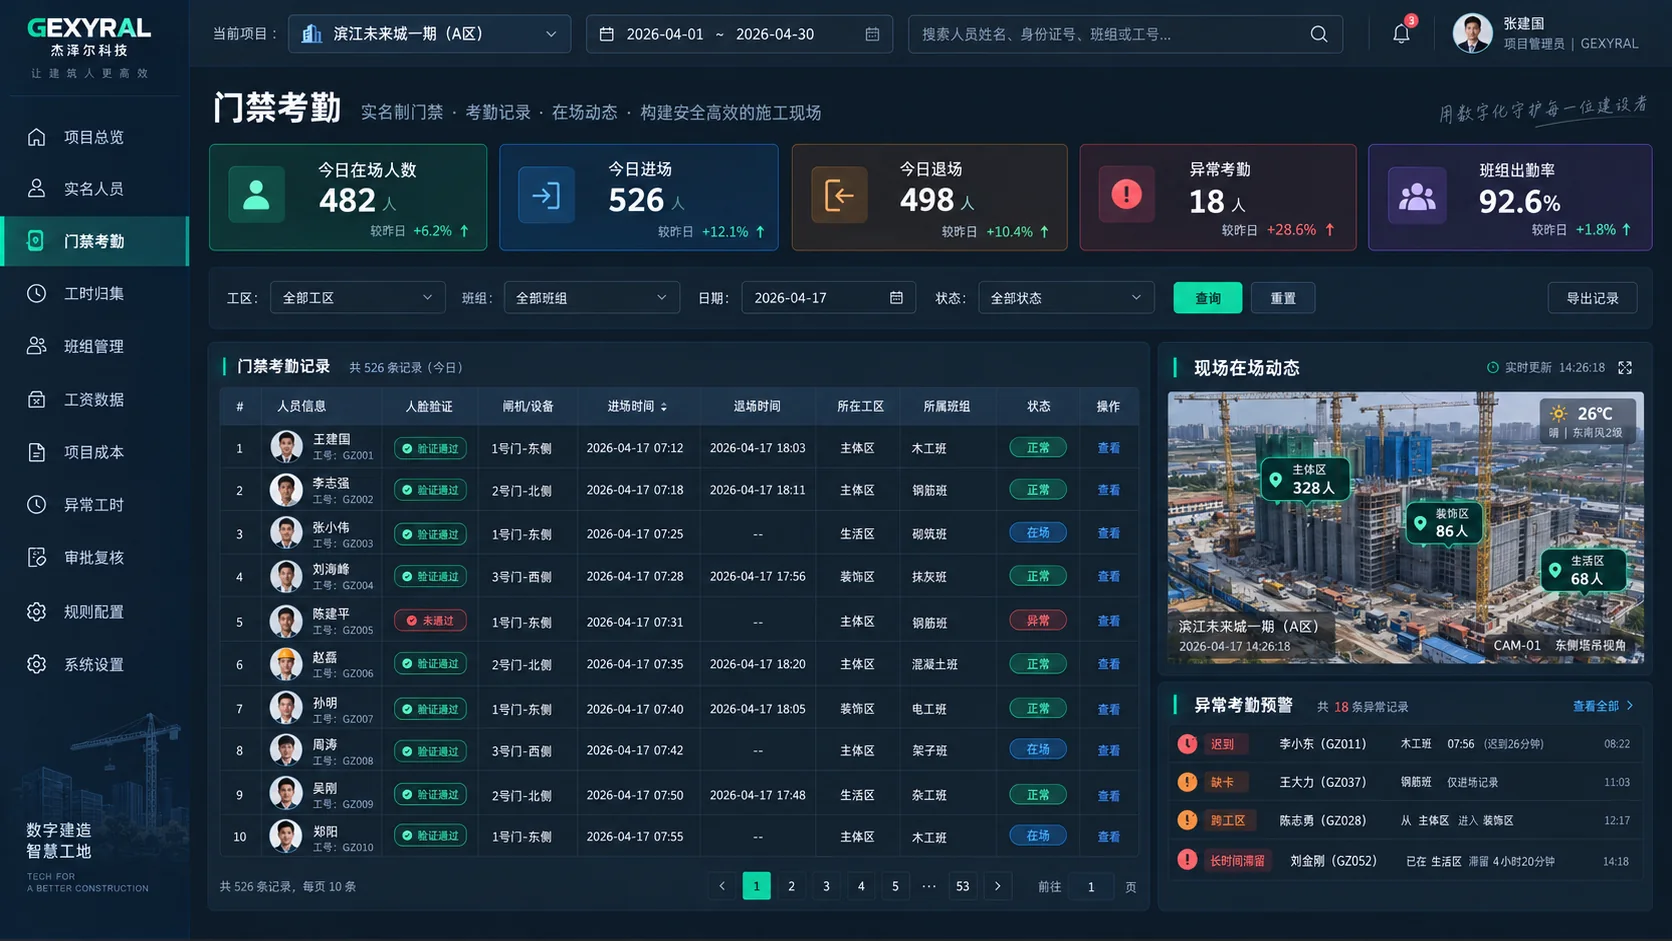Go to previous page arrow in pagination
Image resolution: width=1672 pixels, height=941 pixels.
point(722,886)
